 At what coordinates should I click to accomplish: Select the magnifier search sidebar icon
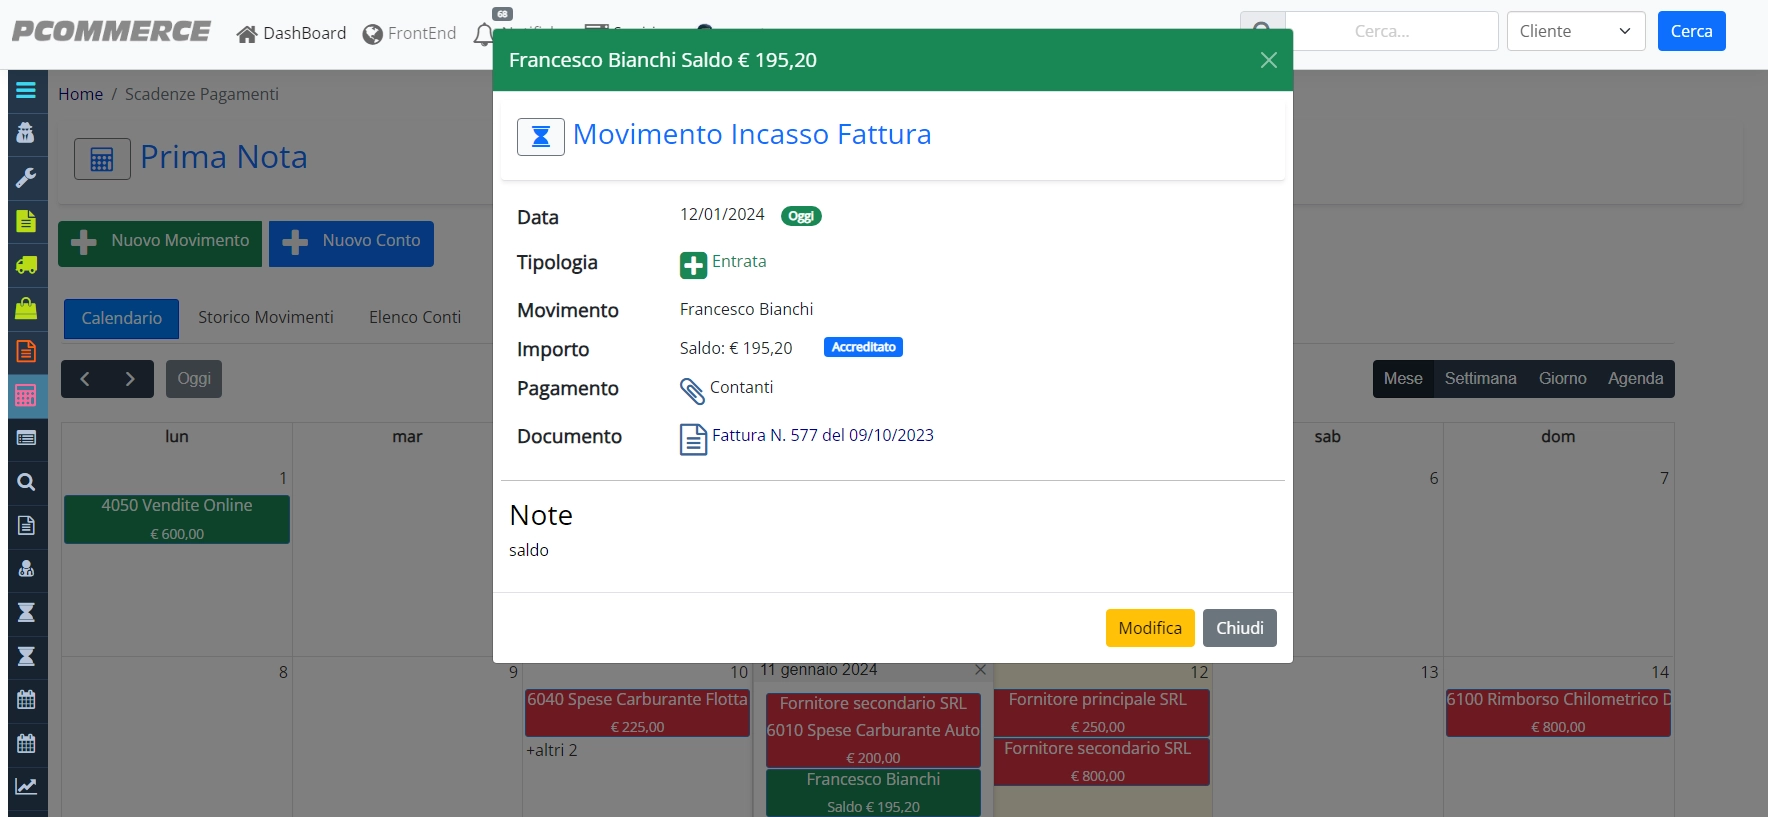click(x=26, y=482)
